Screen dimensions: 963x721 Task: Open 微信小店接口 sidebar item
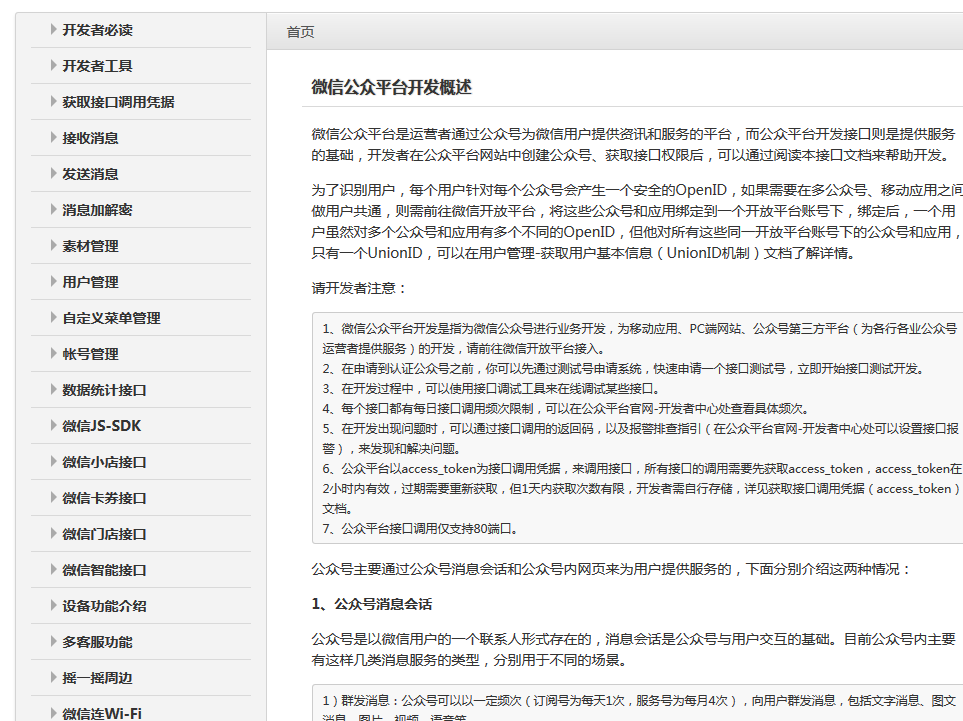tap(104, 462)
